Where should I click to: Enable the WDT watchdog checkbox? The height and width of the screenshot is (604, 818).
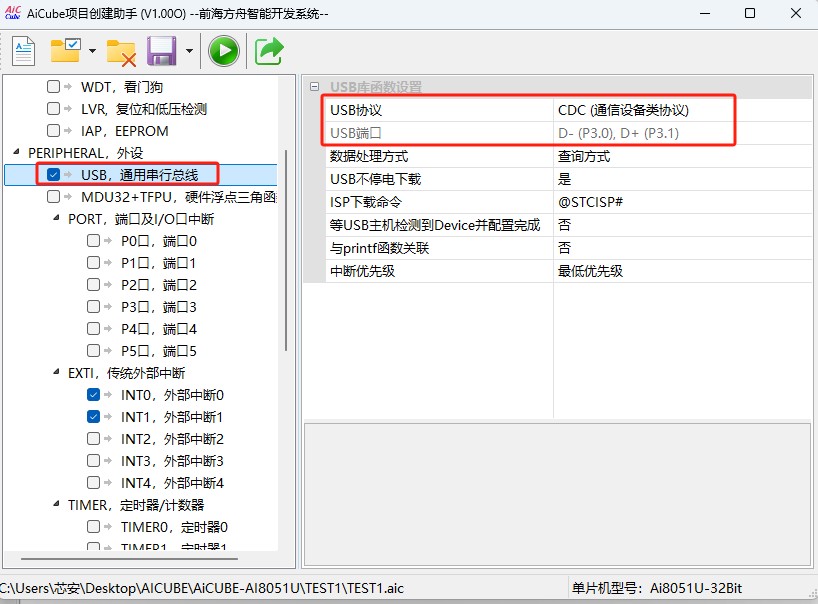pos(53,86)
